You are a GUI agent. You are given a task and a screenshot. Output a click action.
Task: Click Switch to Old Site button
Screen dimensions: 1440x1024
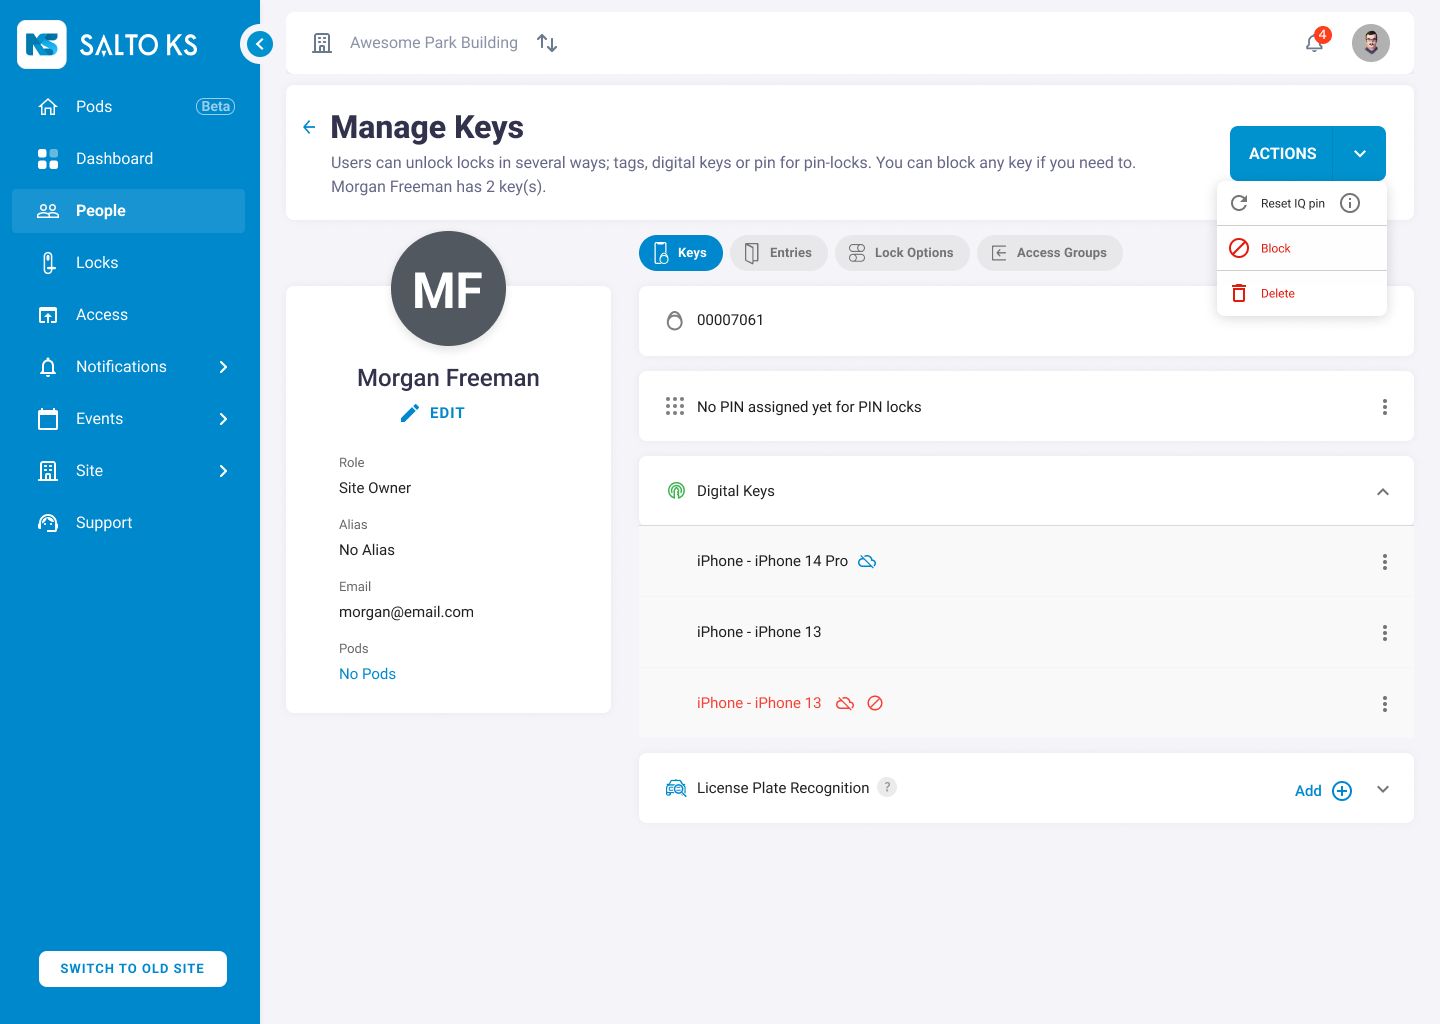coord(133,968)
